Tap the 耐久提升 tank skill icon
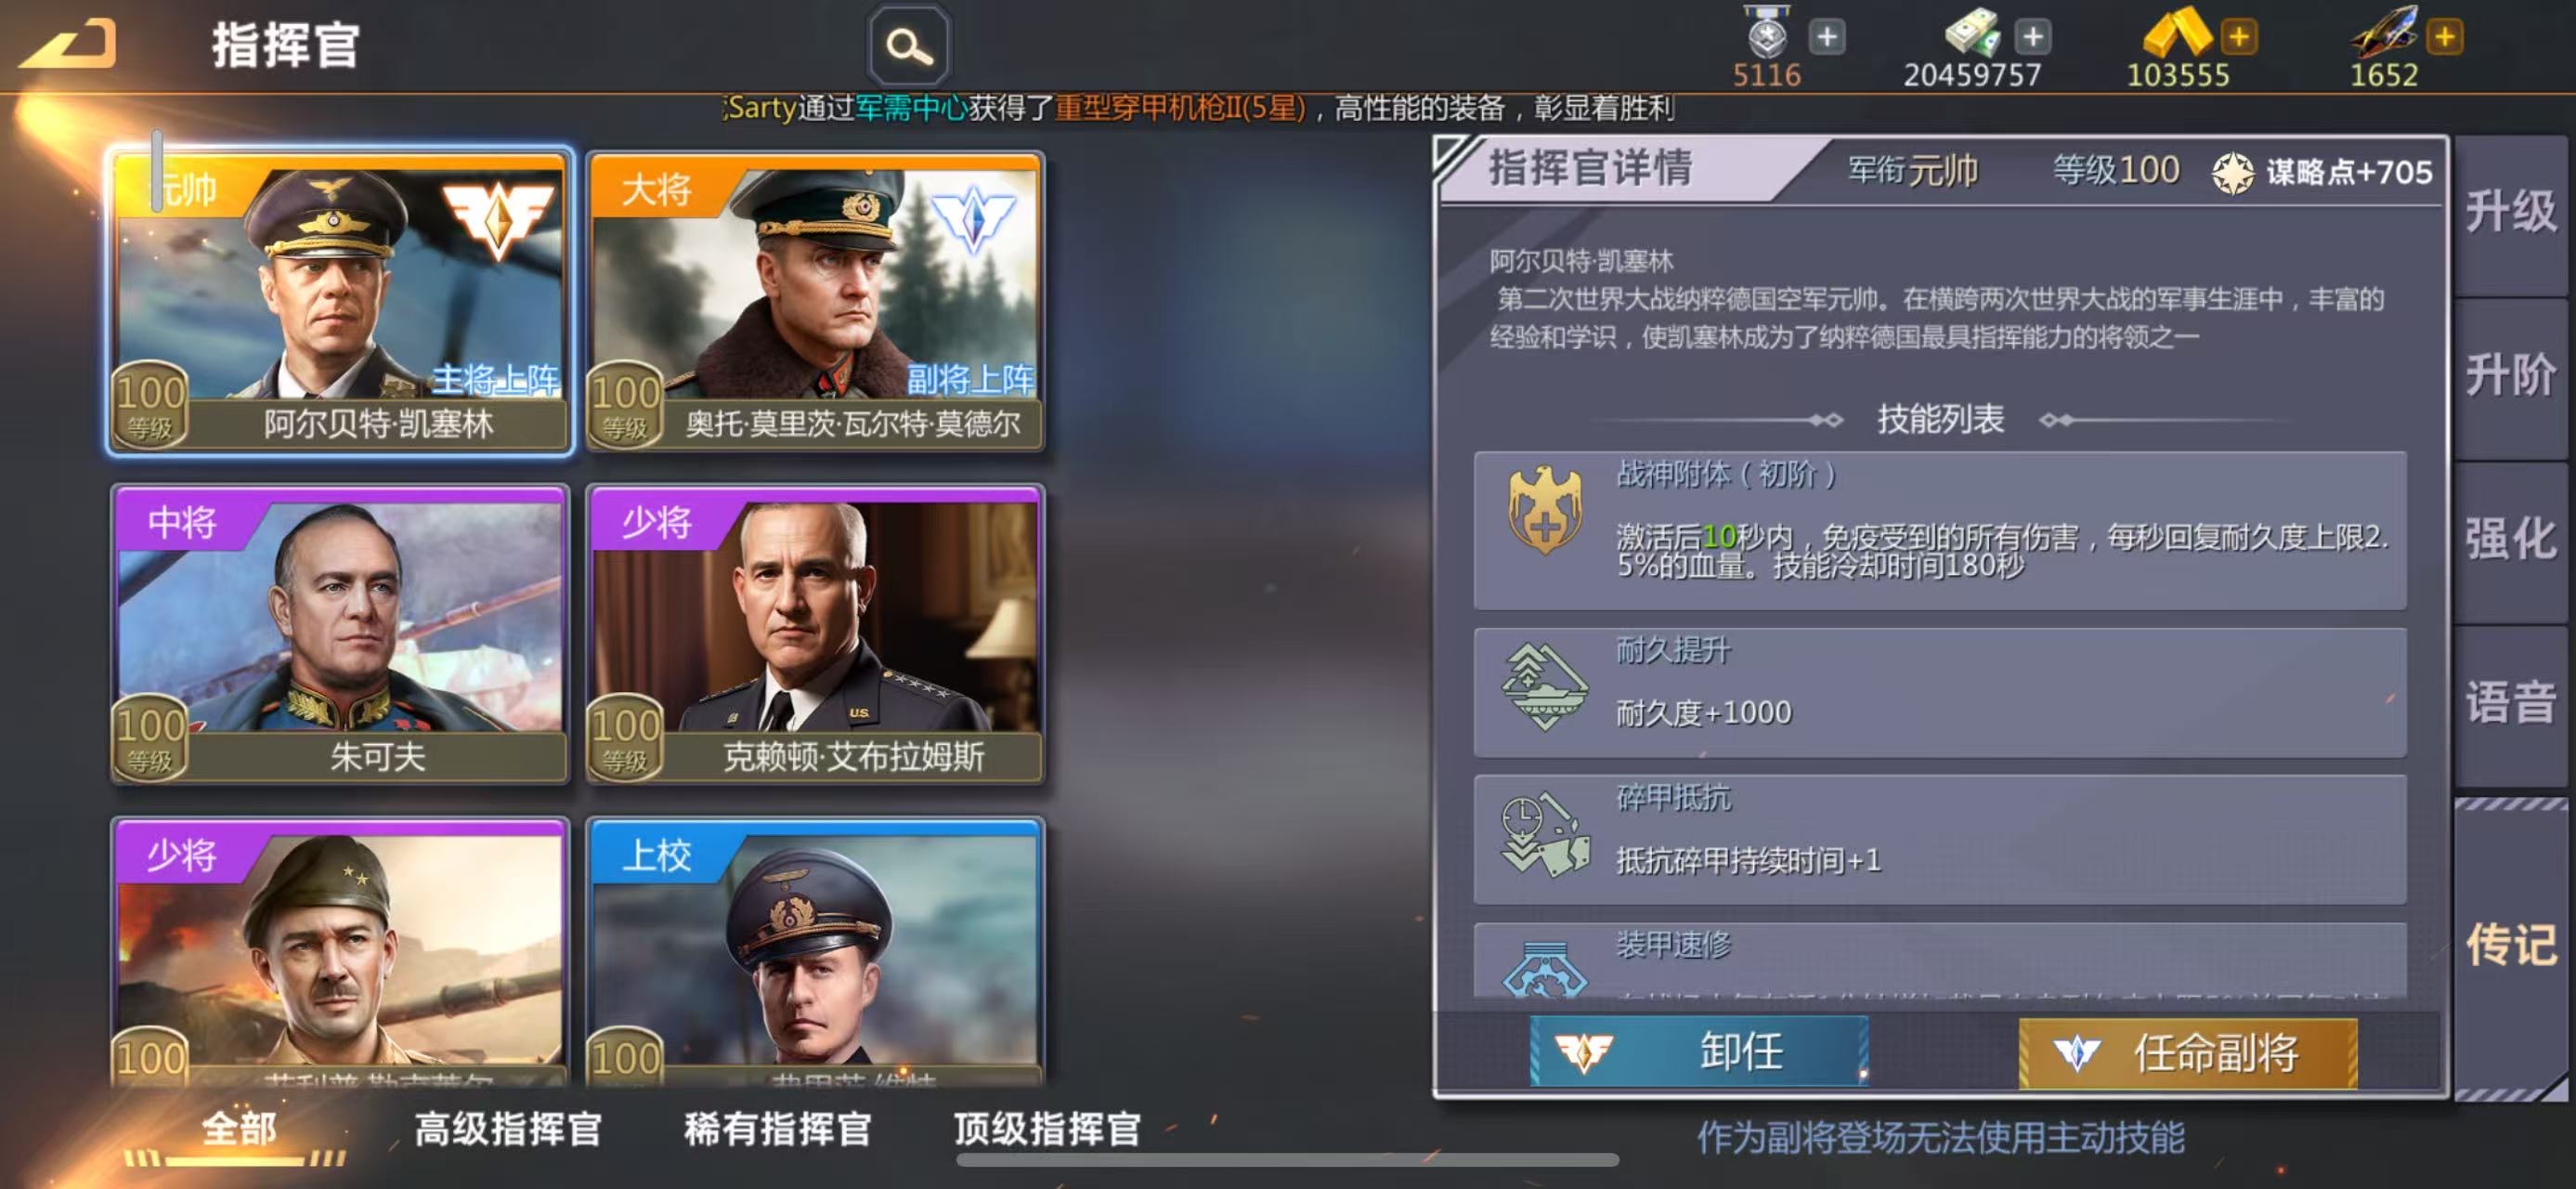This screenshot has width=2576, height=1189. tap(1544, 687)
